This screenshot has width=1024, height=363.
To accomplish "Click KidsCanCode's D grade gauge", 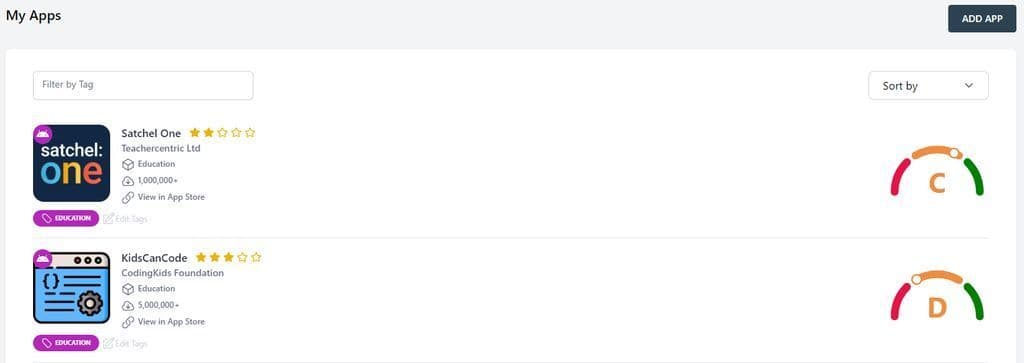I will [937, 296].
